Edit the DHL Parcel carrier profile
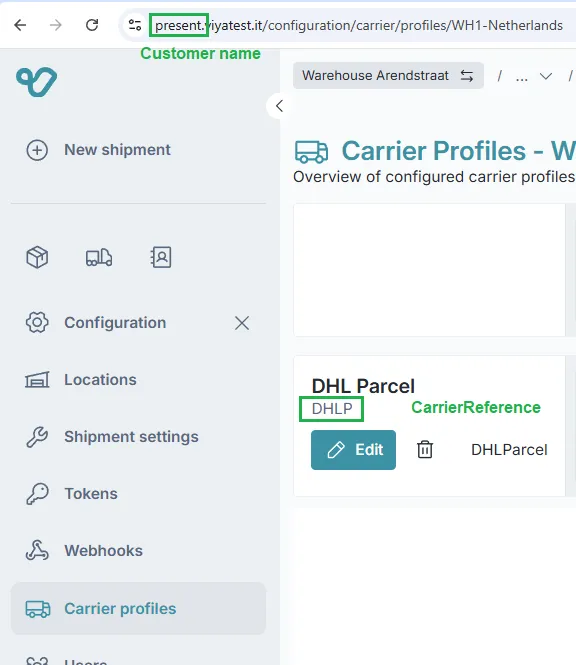 [353, 450]
